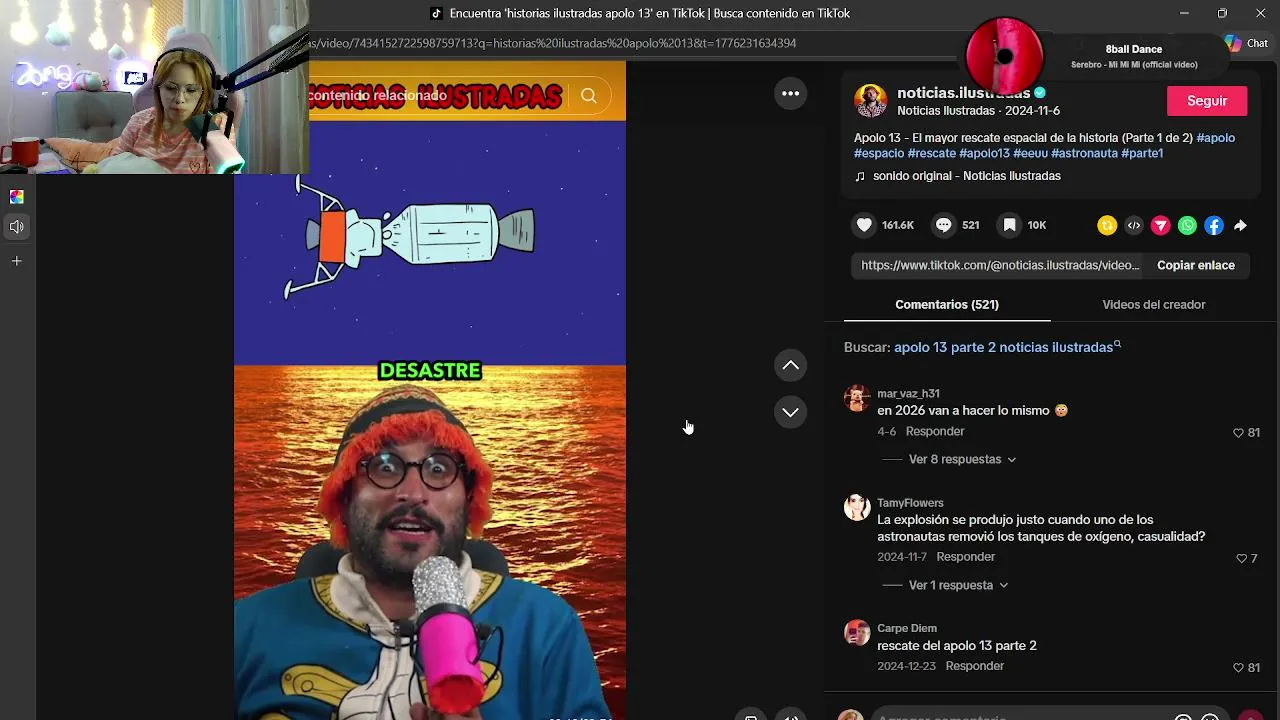
Task: Open Carpe Diem commenter avatar
Action: (x=857, y=632)
